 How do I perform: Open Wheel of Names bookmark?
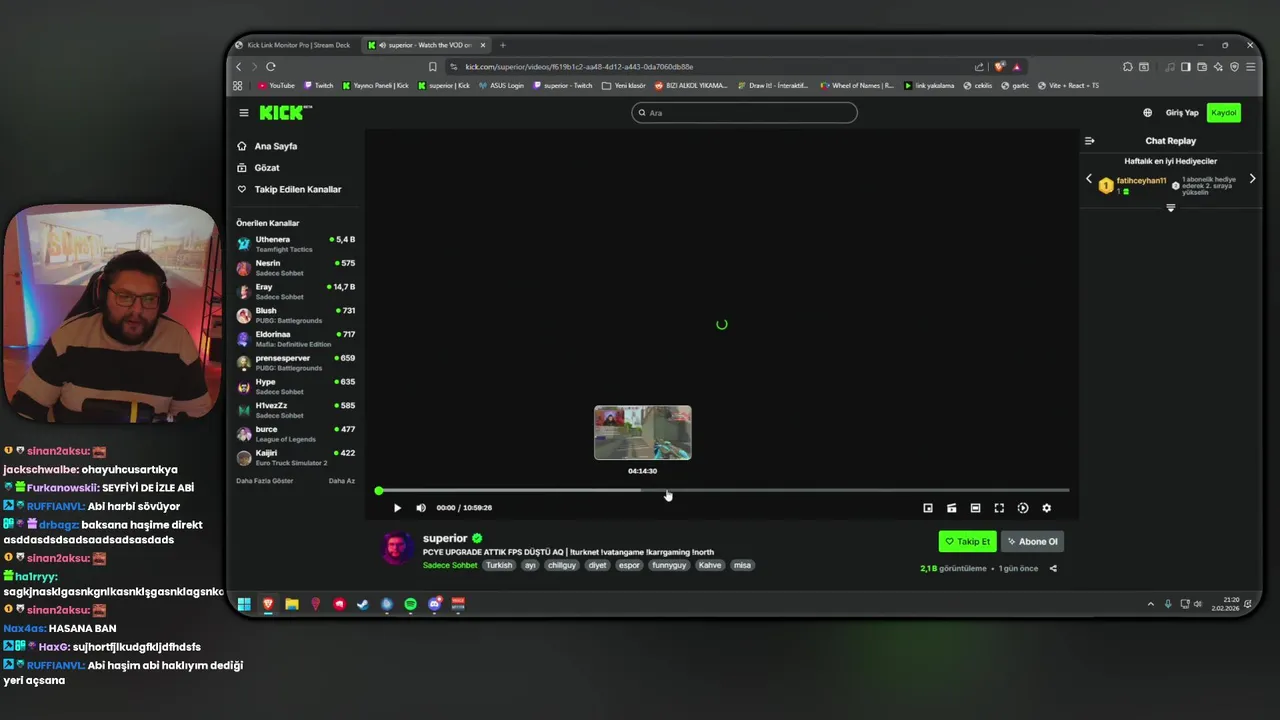point(858,86)
